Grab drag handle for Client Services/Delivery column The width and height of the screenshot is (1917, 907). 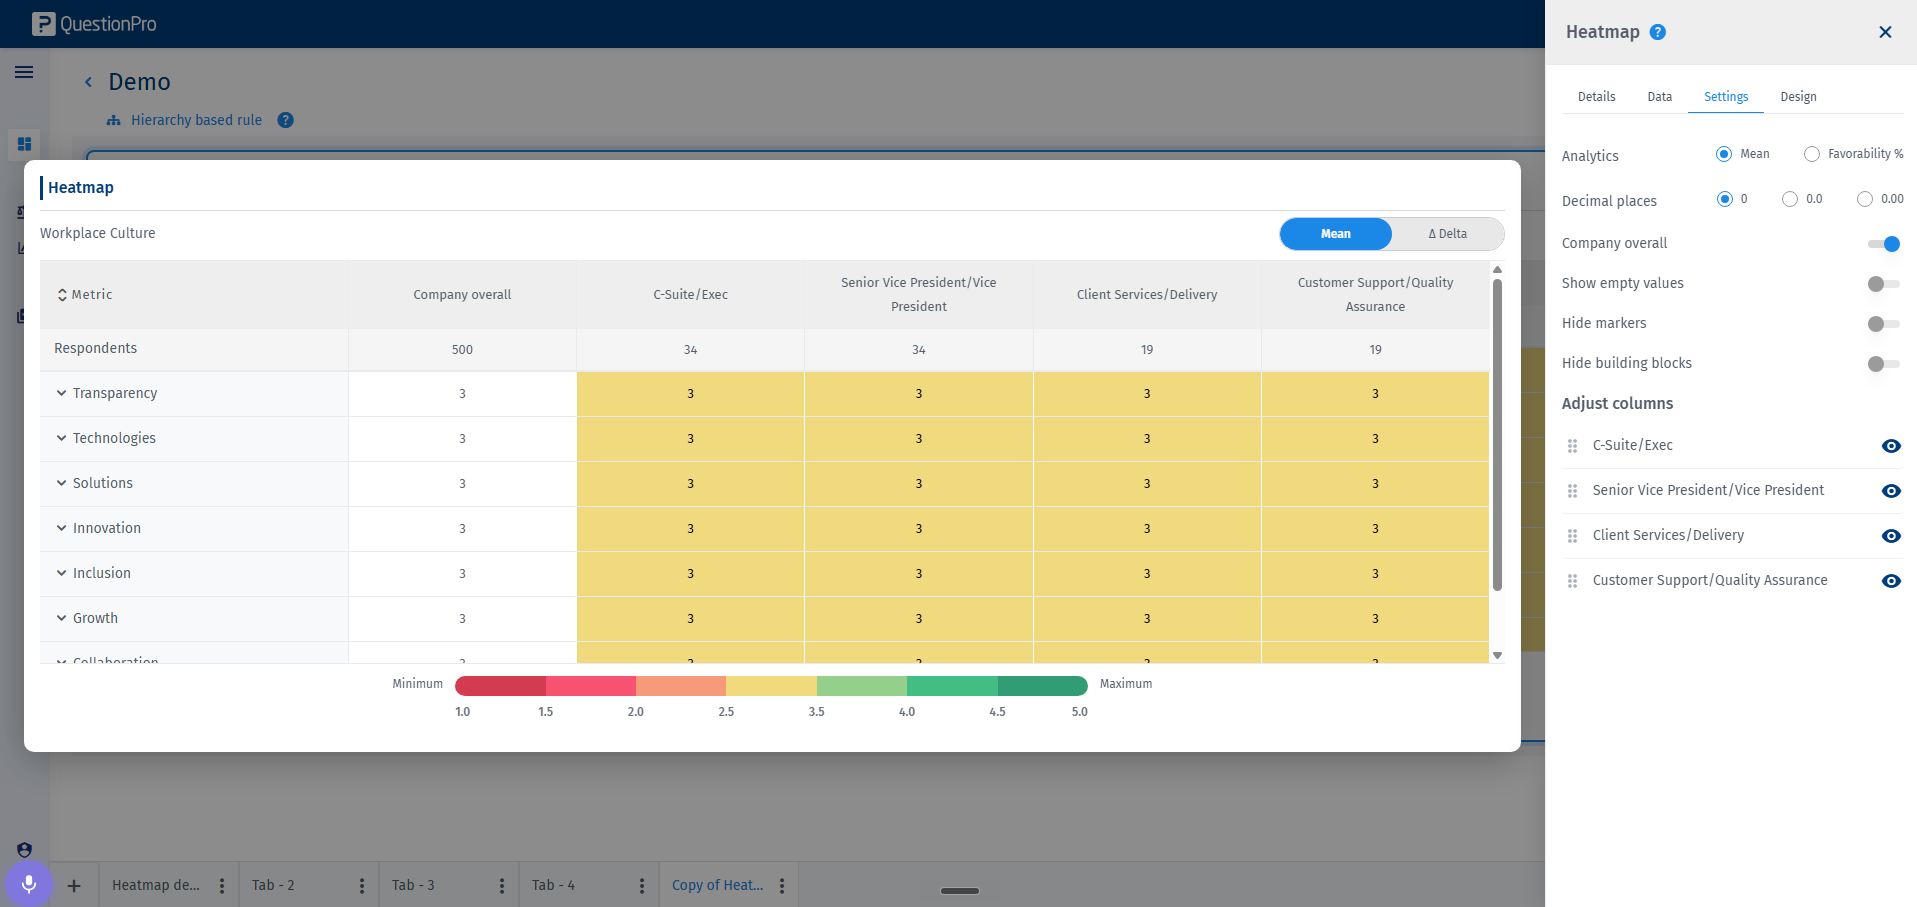1573,536
